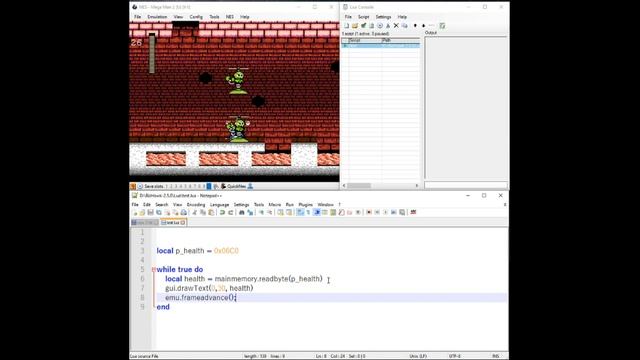
Task: Click Remove Script X icon in Lua Console
Action: 396,26
